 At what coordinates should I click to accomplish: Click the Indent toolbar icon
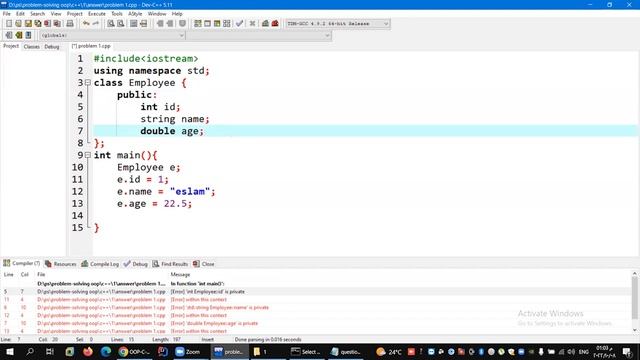160,24
